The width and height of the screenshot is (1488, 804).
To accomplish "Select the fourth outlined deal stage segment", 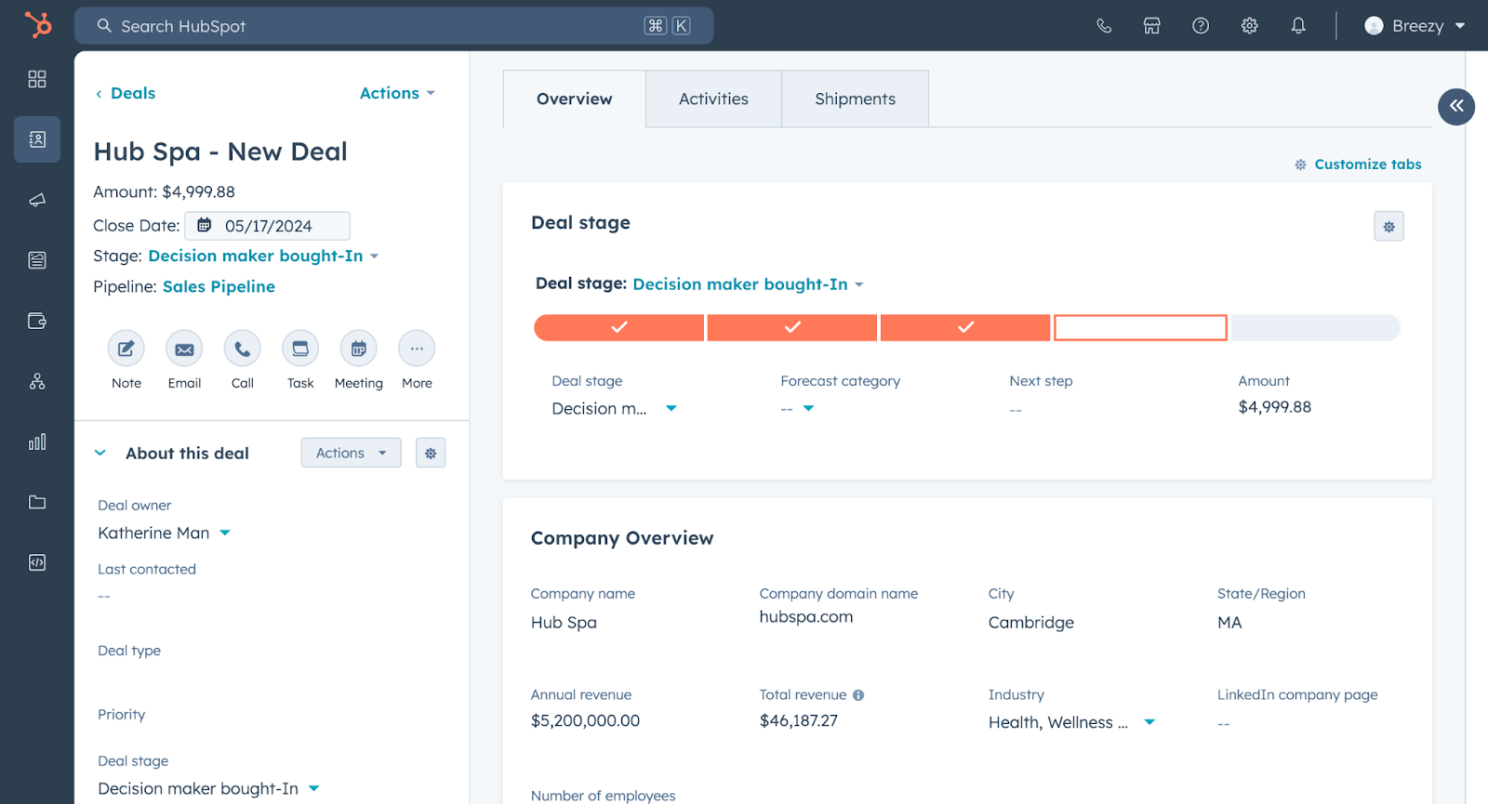I will [x=1140, y=328].
